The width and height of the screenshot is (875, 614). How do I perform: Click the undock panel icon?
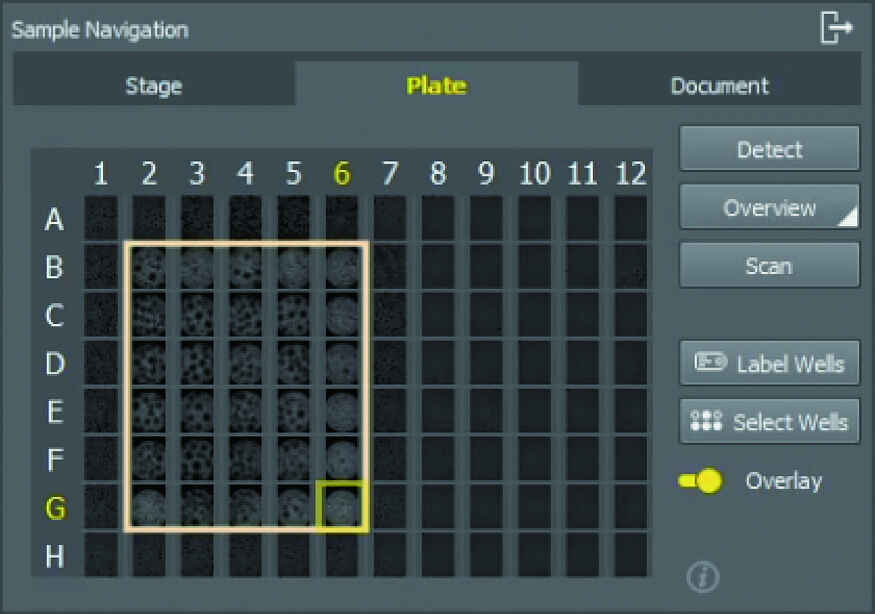pyautogui.click(x=836, y=29)
